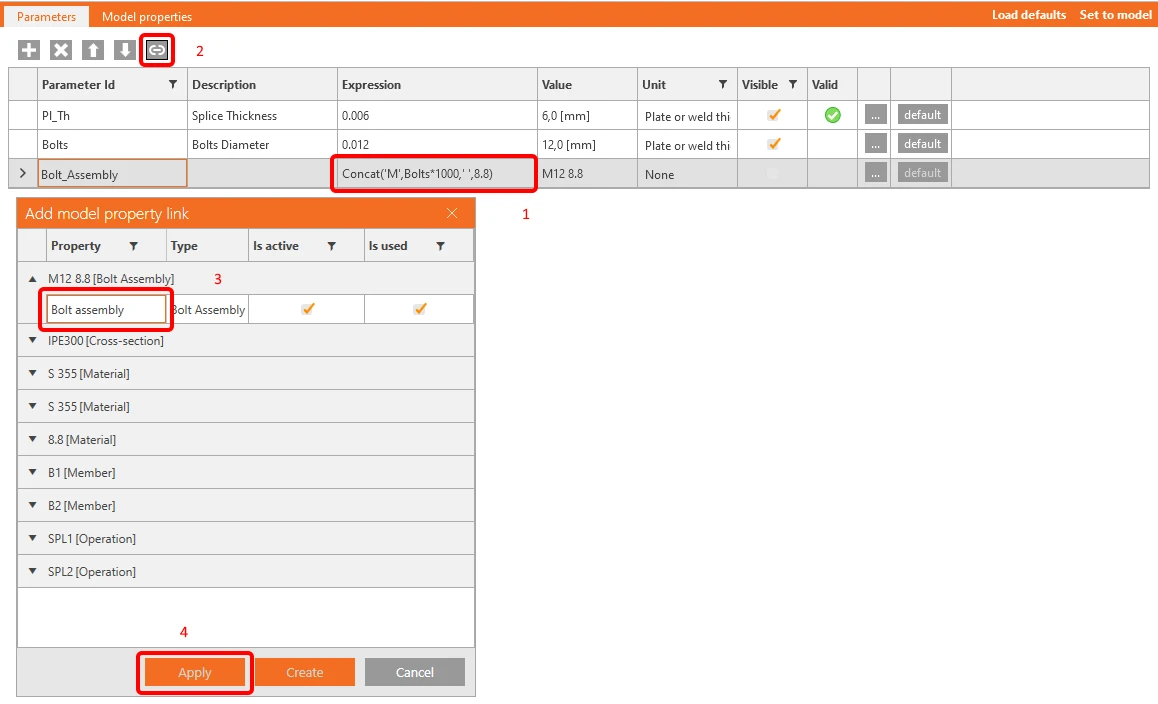
Task: Click Load defaults link
Action: pyautogui.click(x=1029, y=15)
